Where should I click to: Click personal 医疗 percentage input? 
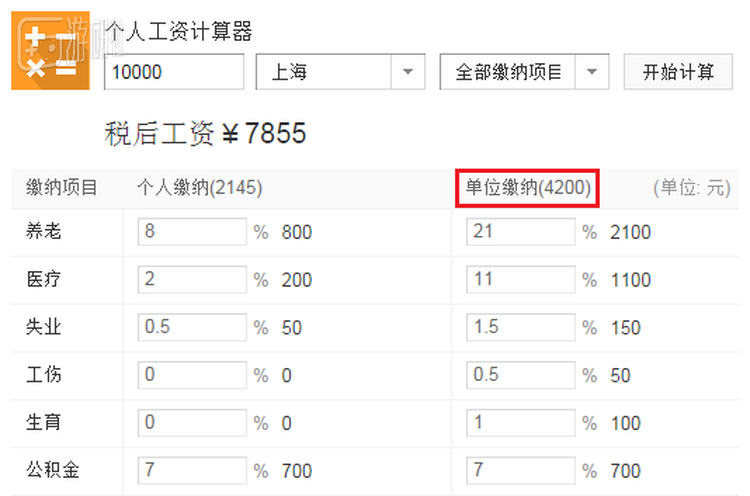tap(192, 280)
